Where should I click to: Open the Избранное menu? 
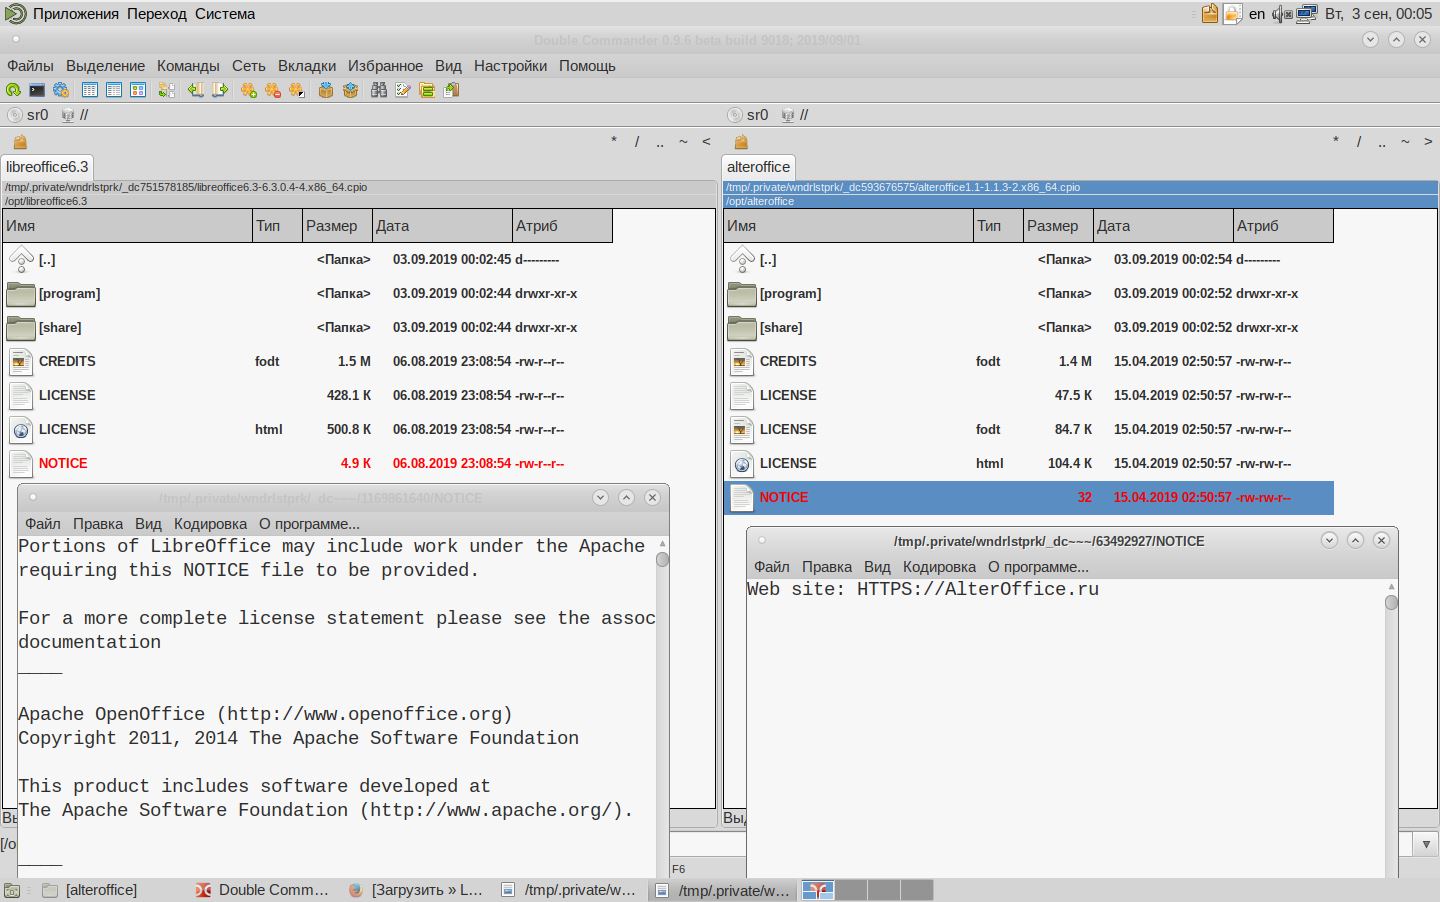[x=385, y=66]
